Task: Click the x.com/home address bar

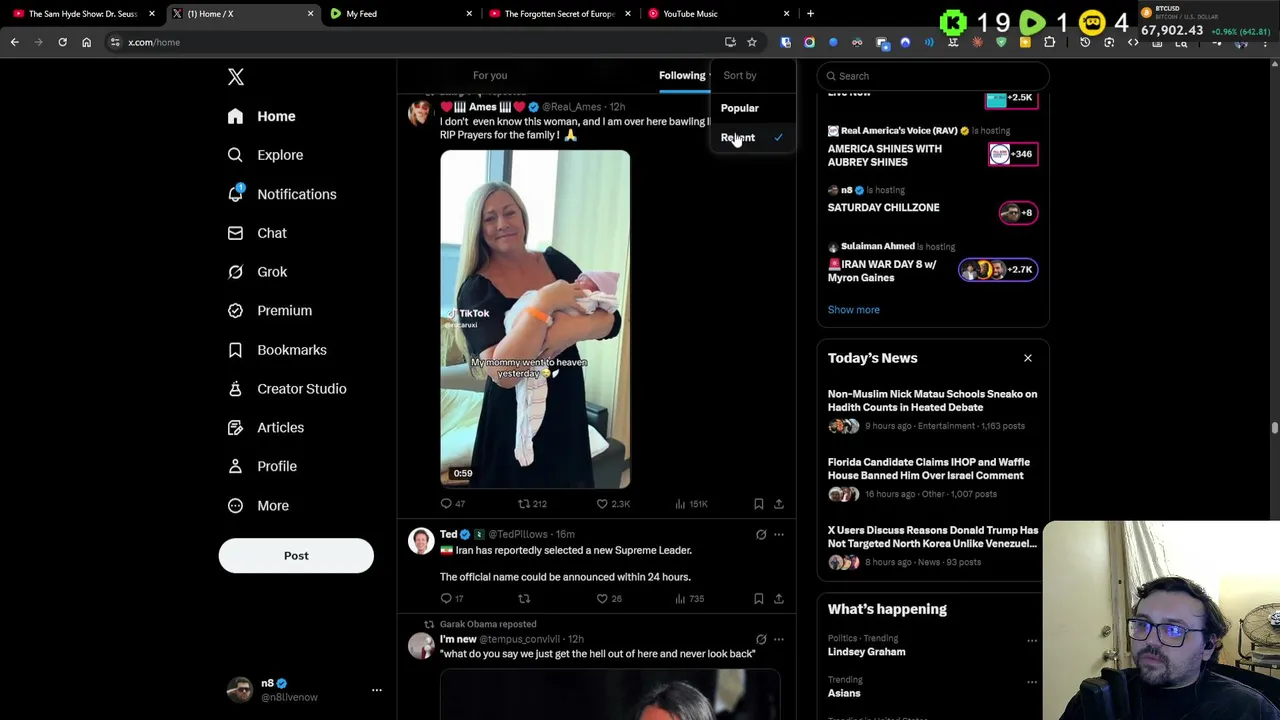Action: click(420, 42)
